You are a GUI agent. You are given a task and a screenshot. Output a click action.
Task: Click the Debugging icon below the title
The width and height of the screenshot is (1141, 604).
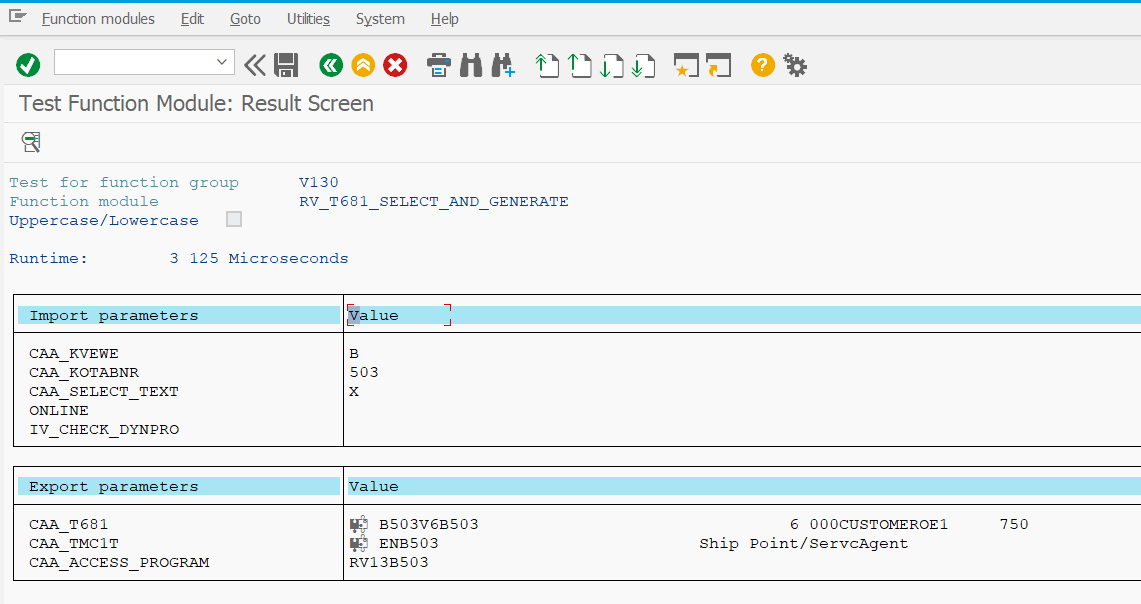click(x=30, y=142)
